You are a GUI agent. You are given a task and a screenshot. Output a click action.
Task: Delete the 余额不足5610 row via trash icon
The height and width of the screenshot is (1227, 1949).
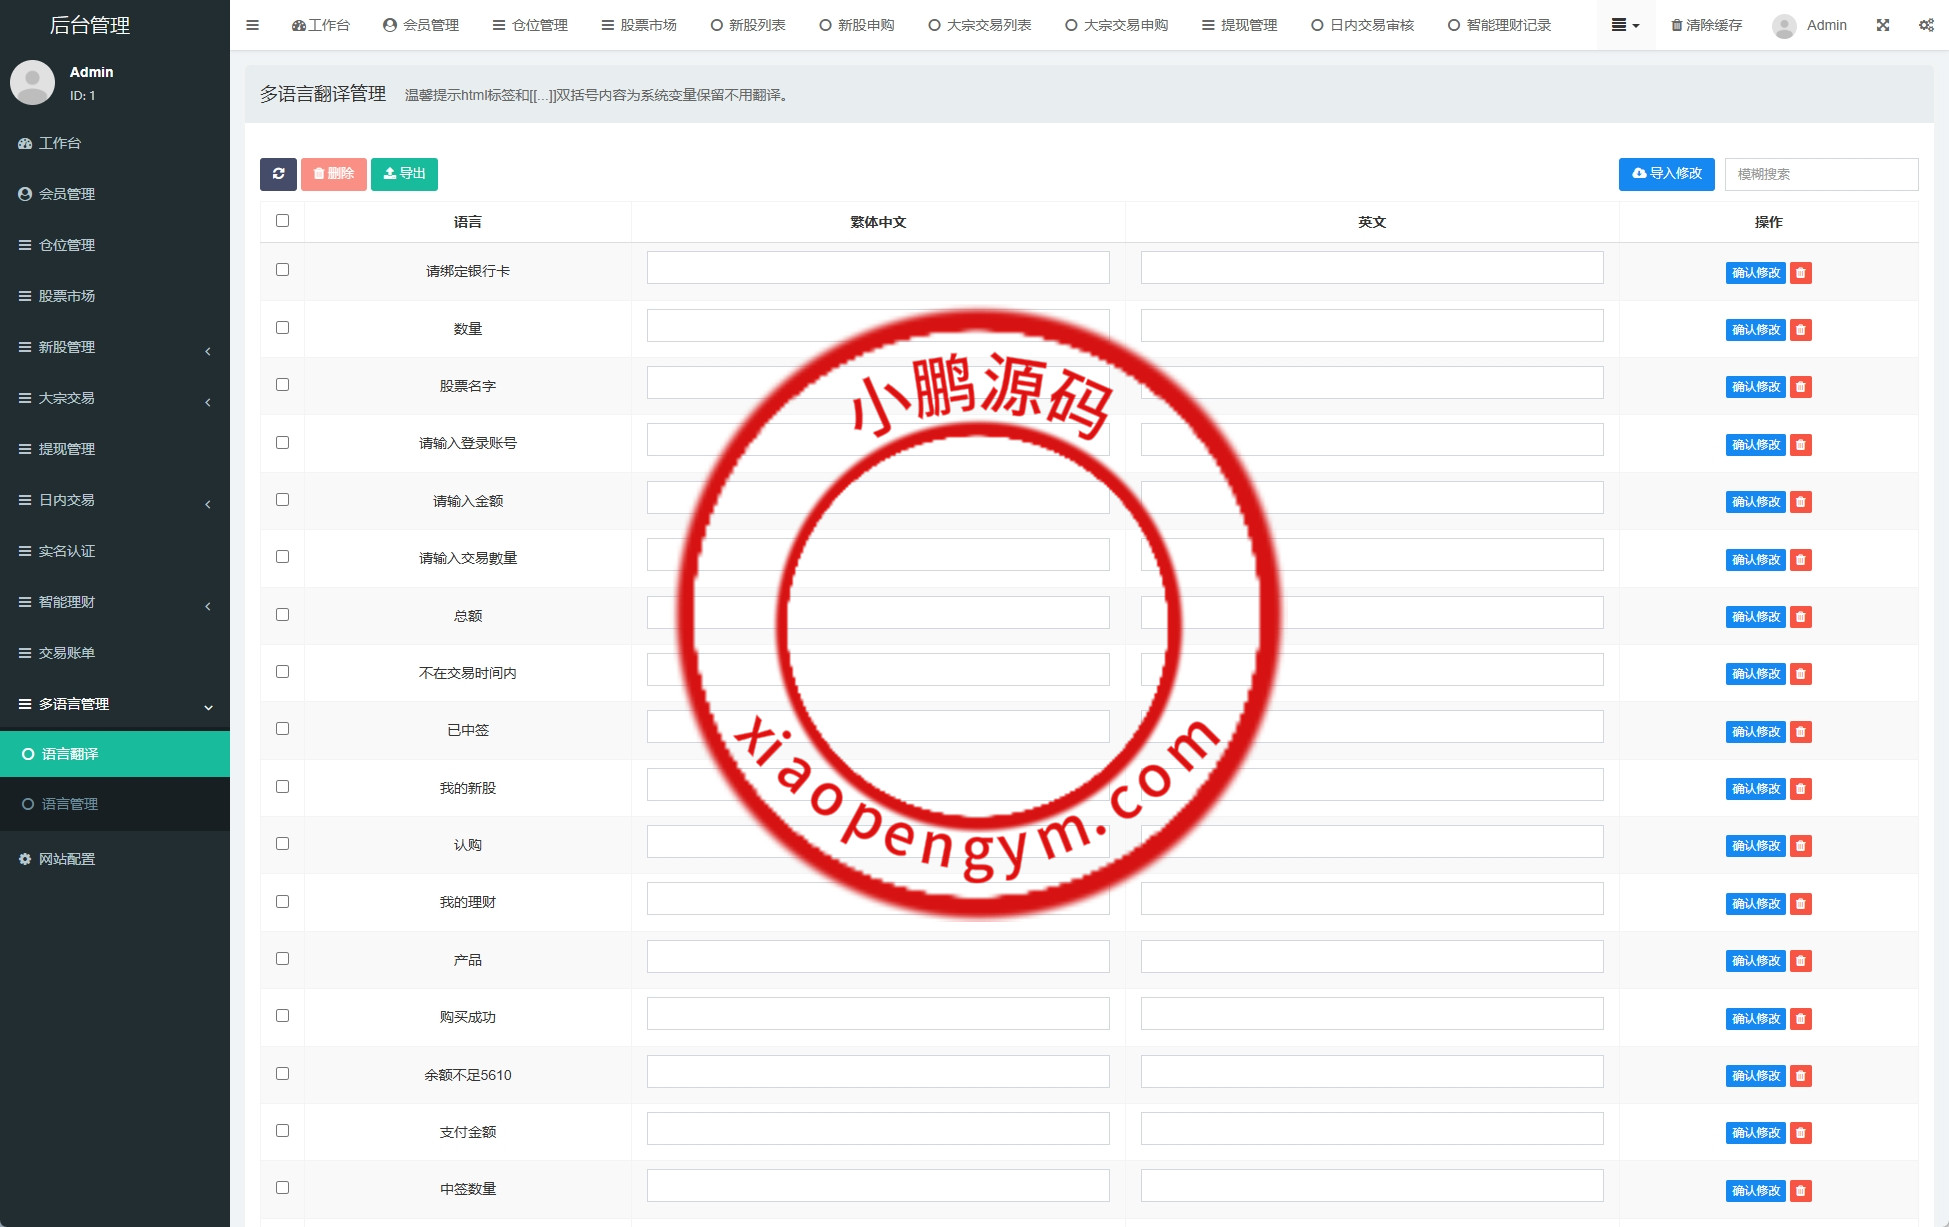click(x=1801, y=1076)
